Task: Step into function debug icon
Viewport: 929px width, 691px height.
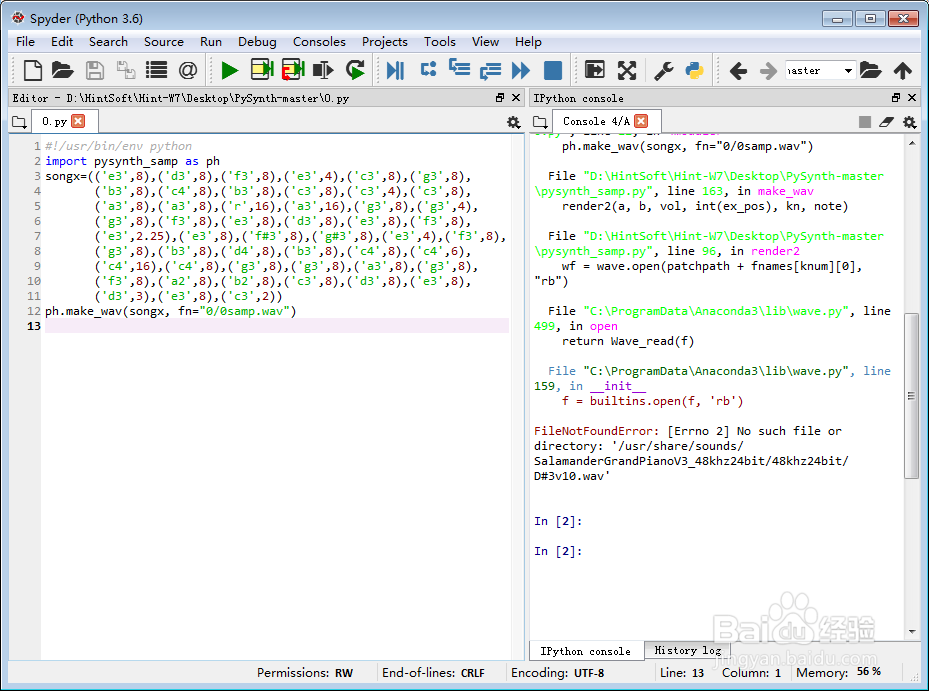Action: point(459,69)
